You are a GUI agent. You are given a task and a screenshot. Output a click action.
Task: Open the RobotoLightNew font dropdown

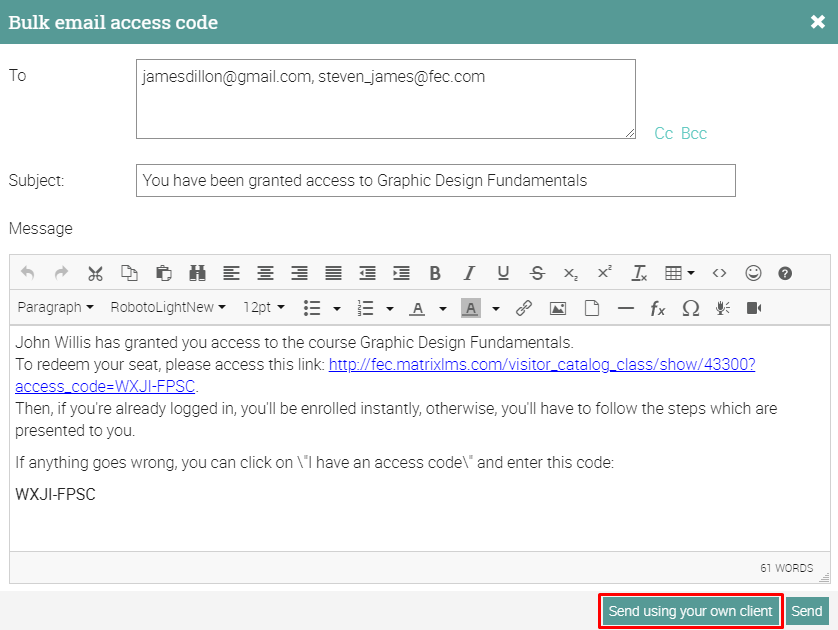coord(168,307)
